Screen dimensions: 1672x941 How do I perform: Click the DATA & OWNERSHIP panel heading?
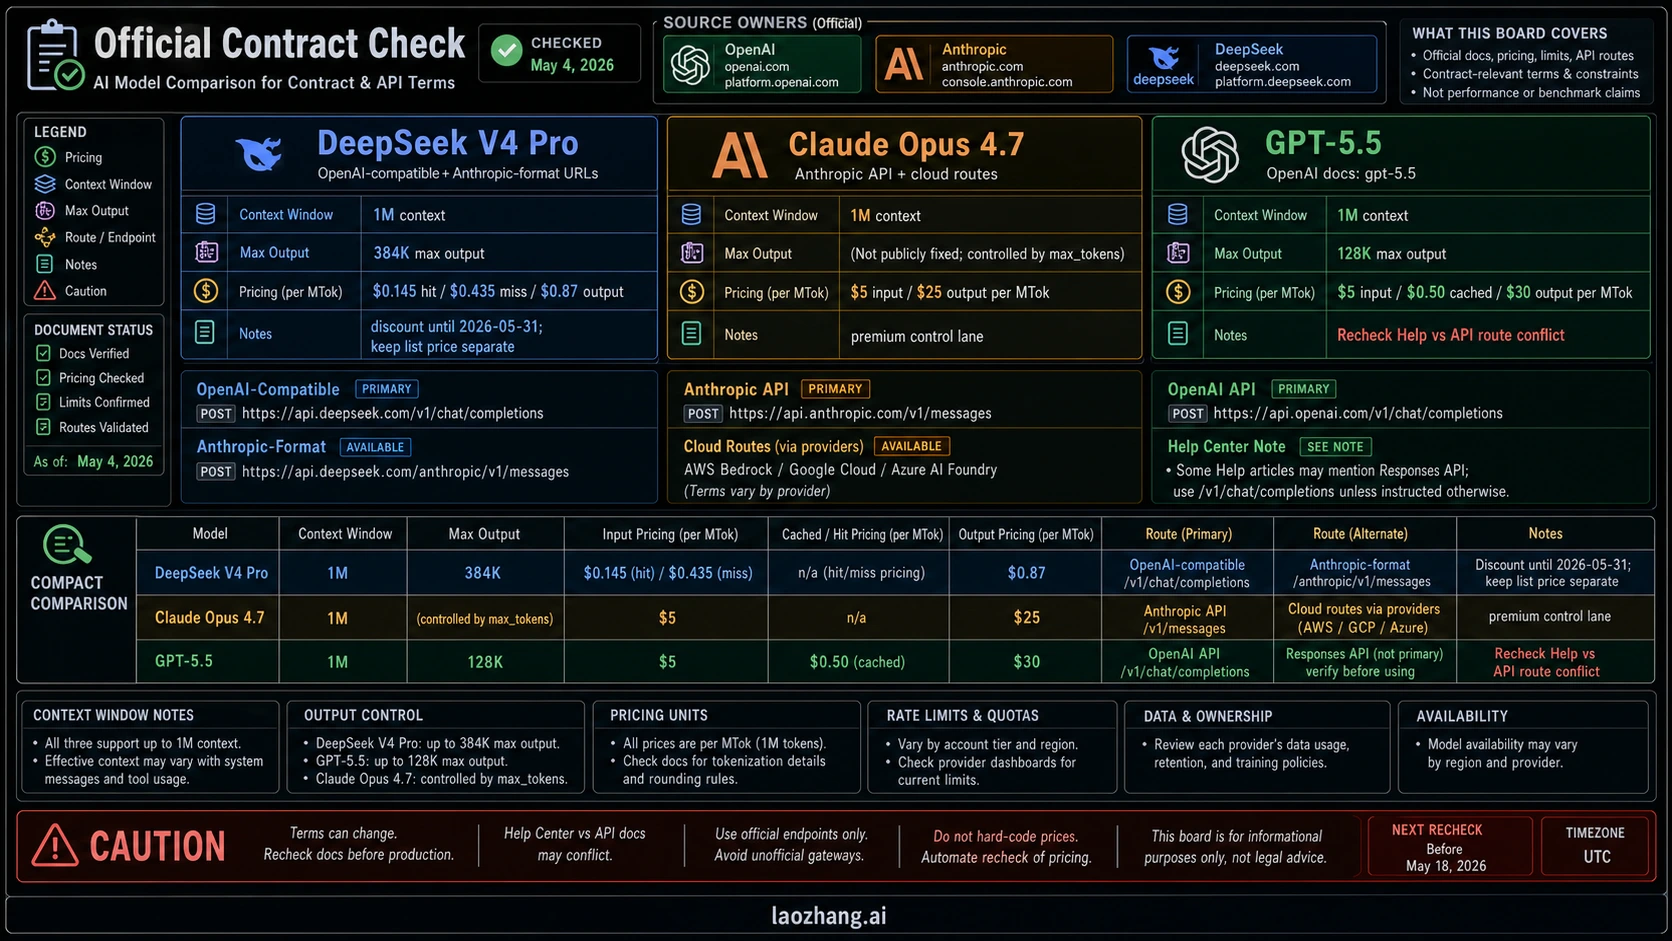pos(1208,716)
